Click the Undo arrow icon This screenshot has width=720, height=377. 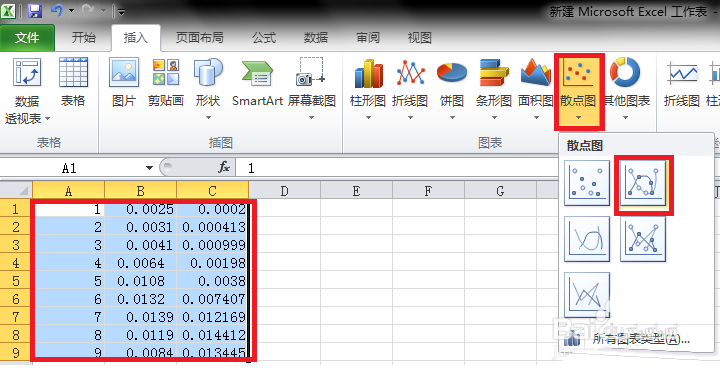coord(56,10)
